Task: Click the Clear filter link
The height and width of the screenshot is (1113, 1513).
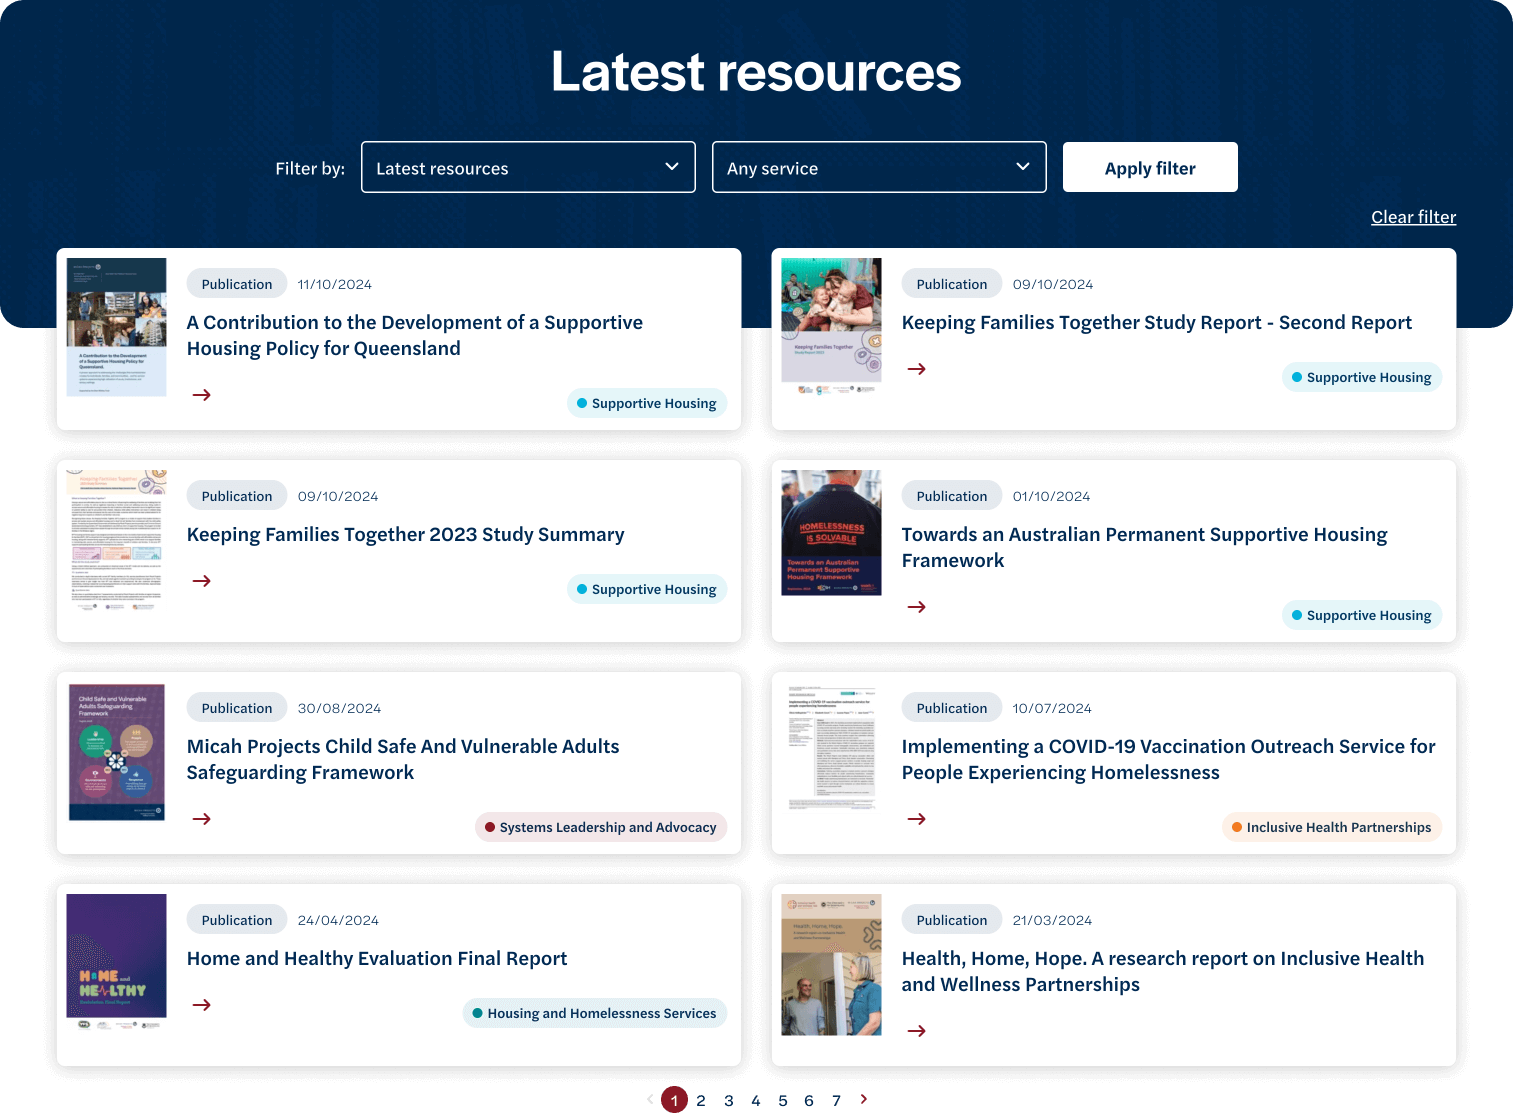Action: tap(1413, 217)
